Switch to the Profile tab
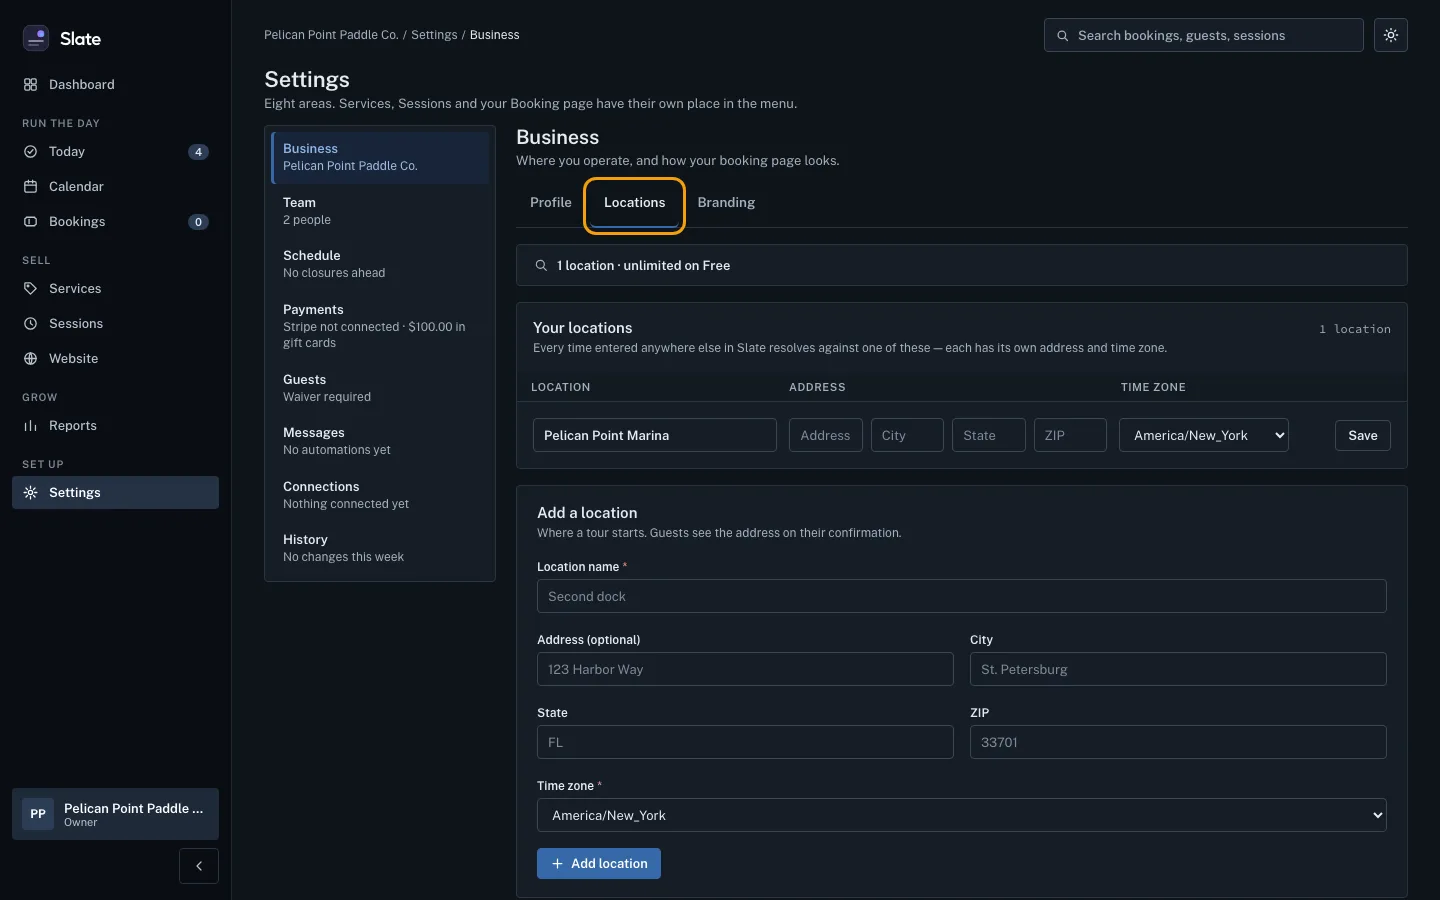Image resolution: width=1440 pixels, height=900 pixels. tap(551, 203)
